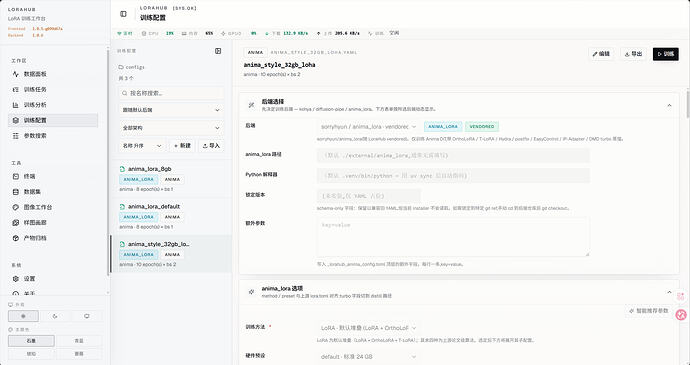Select the anima_style_32gb_lo... config
Viewport: 690px width, 365px height.
pyautogui.click(x=171, y=254)
